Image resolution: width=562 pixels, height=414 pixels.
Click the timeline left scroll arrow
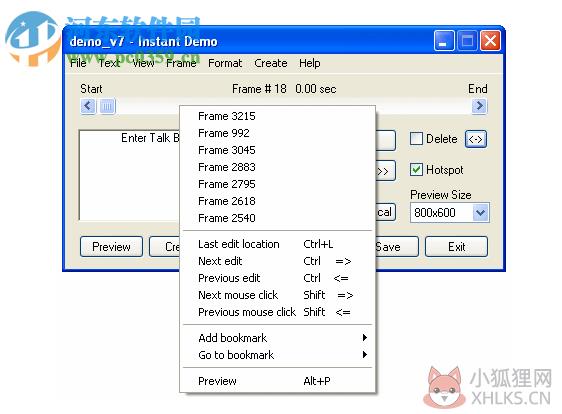click(x=88, y=106)
